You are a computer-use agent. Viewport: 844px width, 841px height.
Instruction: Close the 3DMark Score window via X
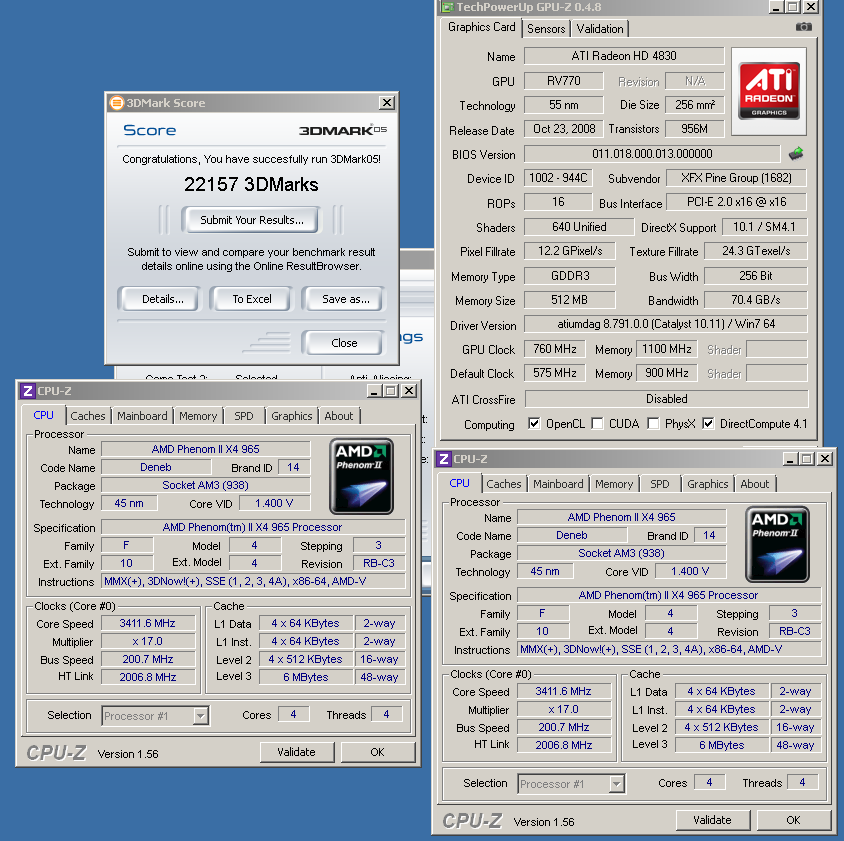coord(386,103)
